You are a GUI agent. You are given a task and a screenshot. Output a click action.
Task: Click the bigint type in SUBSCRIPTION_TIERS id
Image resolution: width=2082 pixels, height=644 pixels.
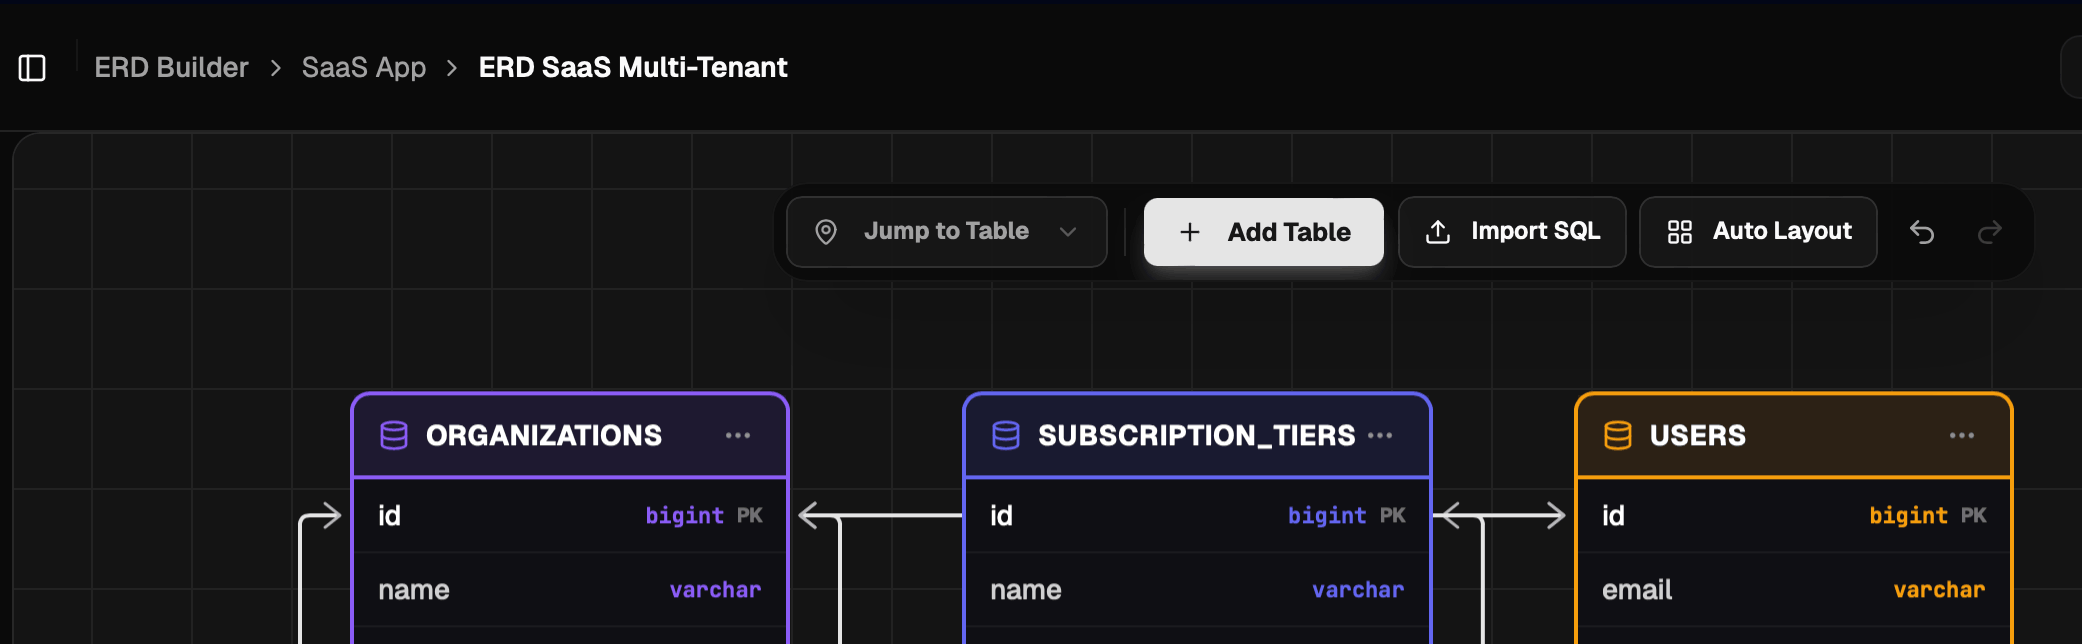tap(1327, 516)
